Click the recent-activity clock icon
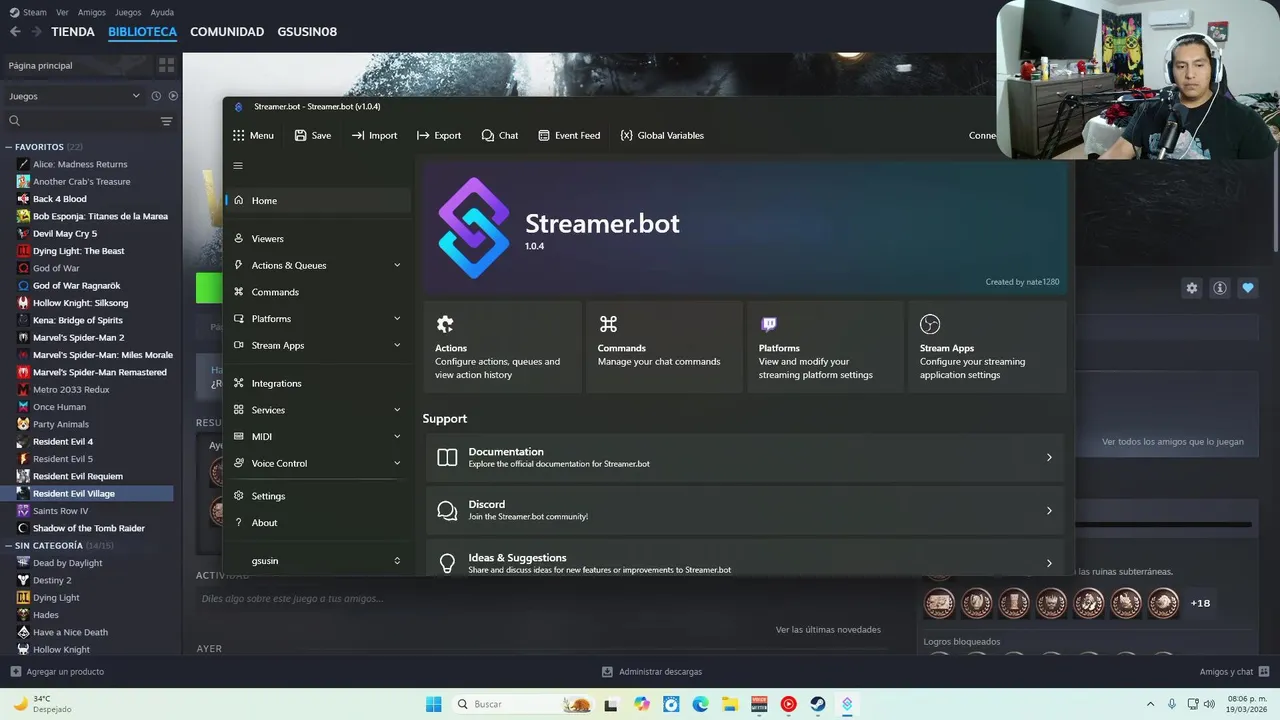 156,96
